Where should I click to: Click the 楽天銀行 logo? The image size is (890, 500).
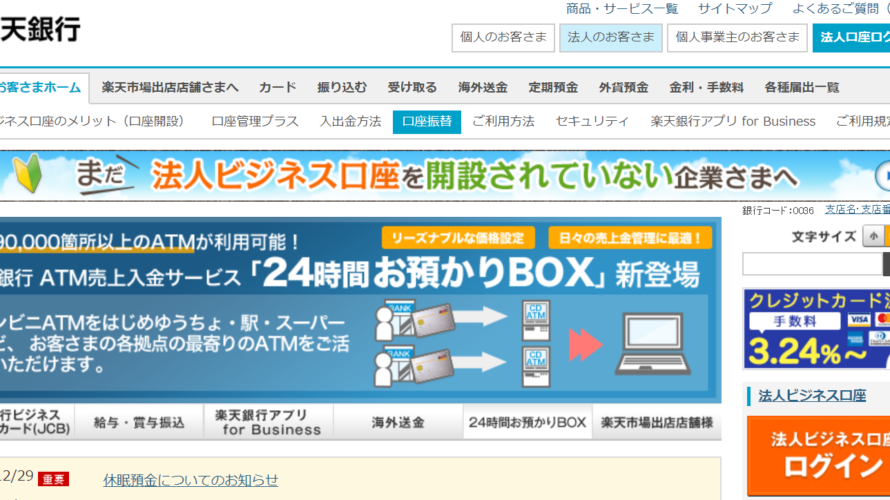[x=40, y=28]
